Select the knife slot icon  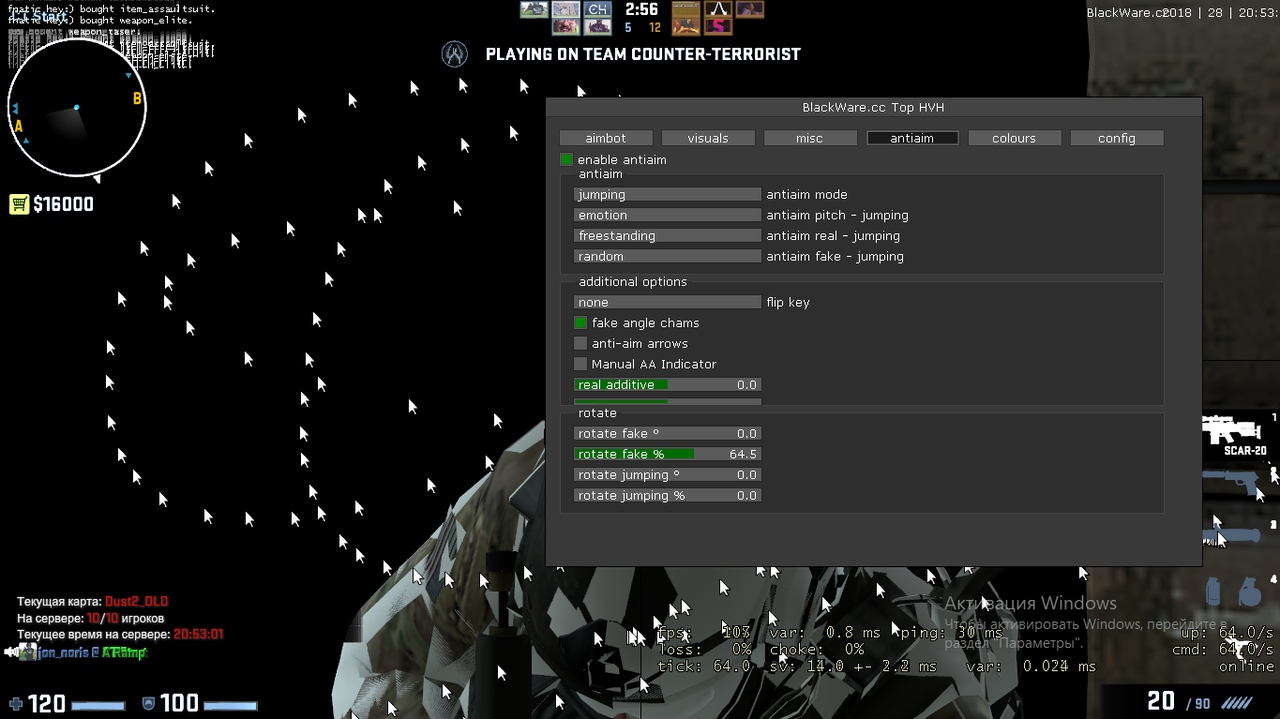[x=1231, y=535]
